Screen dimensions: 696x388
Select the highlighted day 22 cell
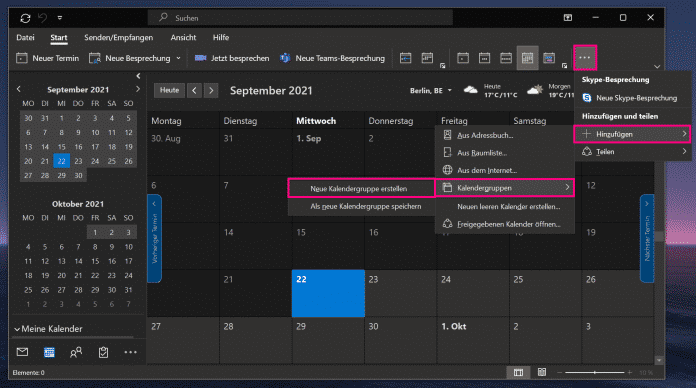328,293
